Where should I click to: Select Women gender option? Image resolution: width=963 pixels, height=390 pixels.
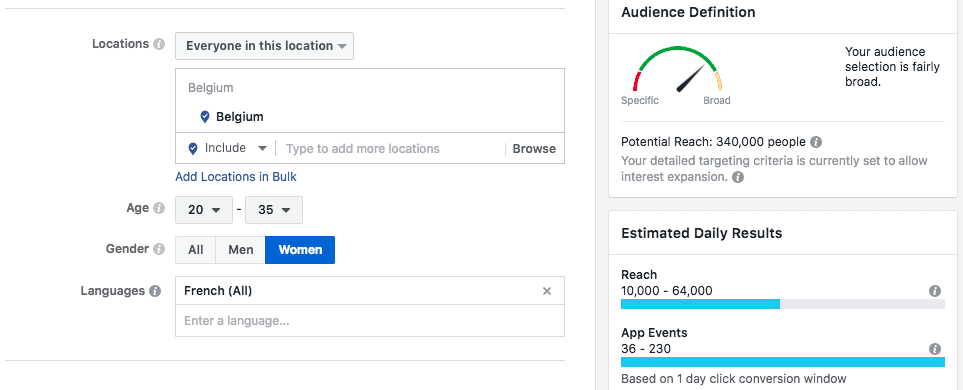[x=300, y=250]
